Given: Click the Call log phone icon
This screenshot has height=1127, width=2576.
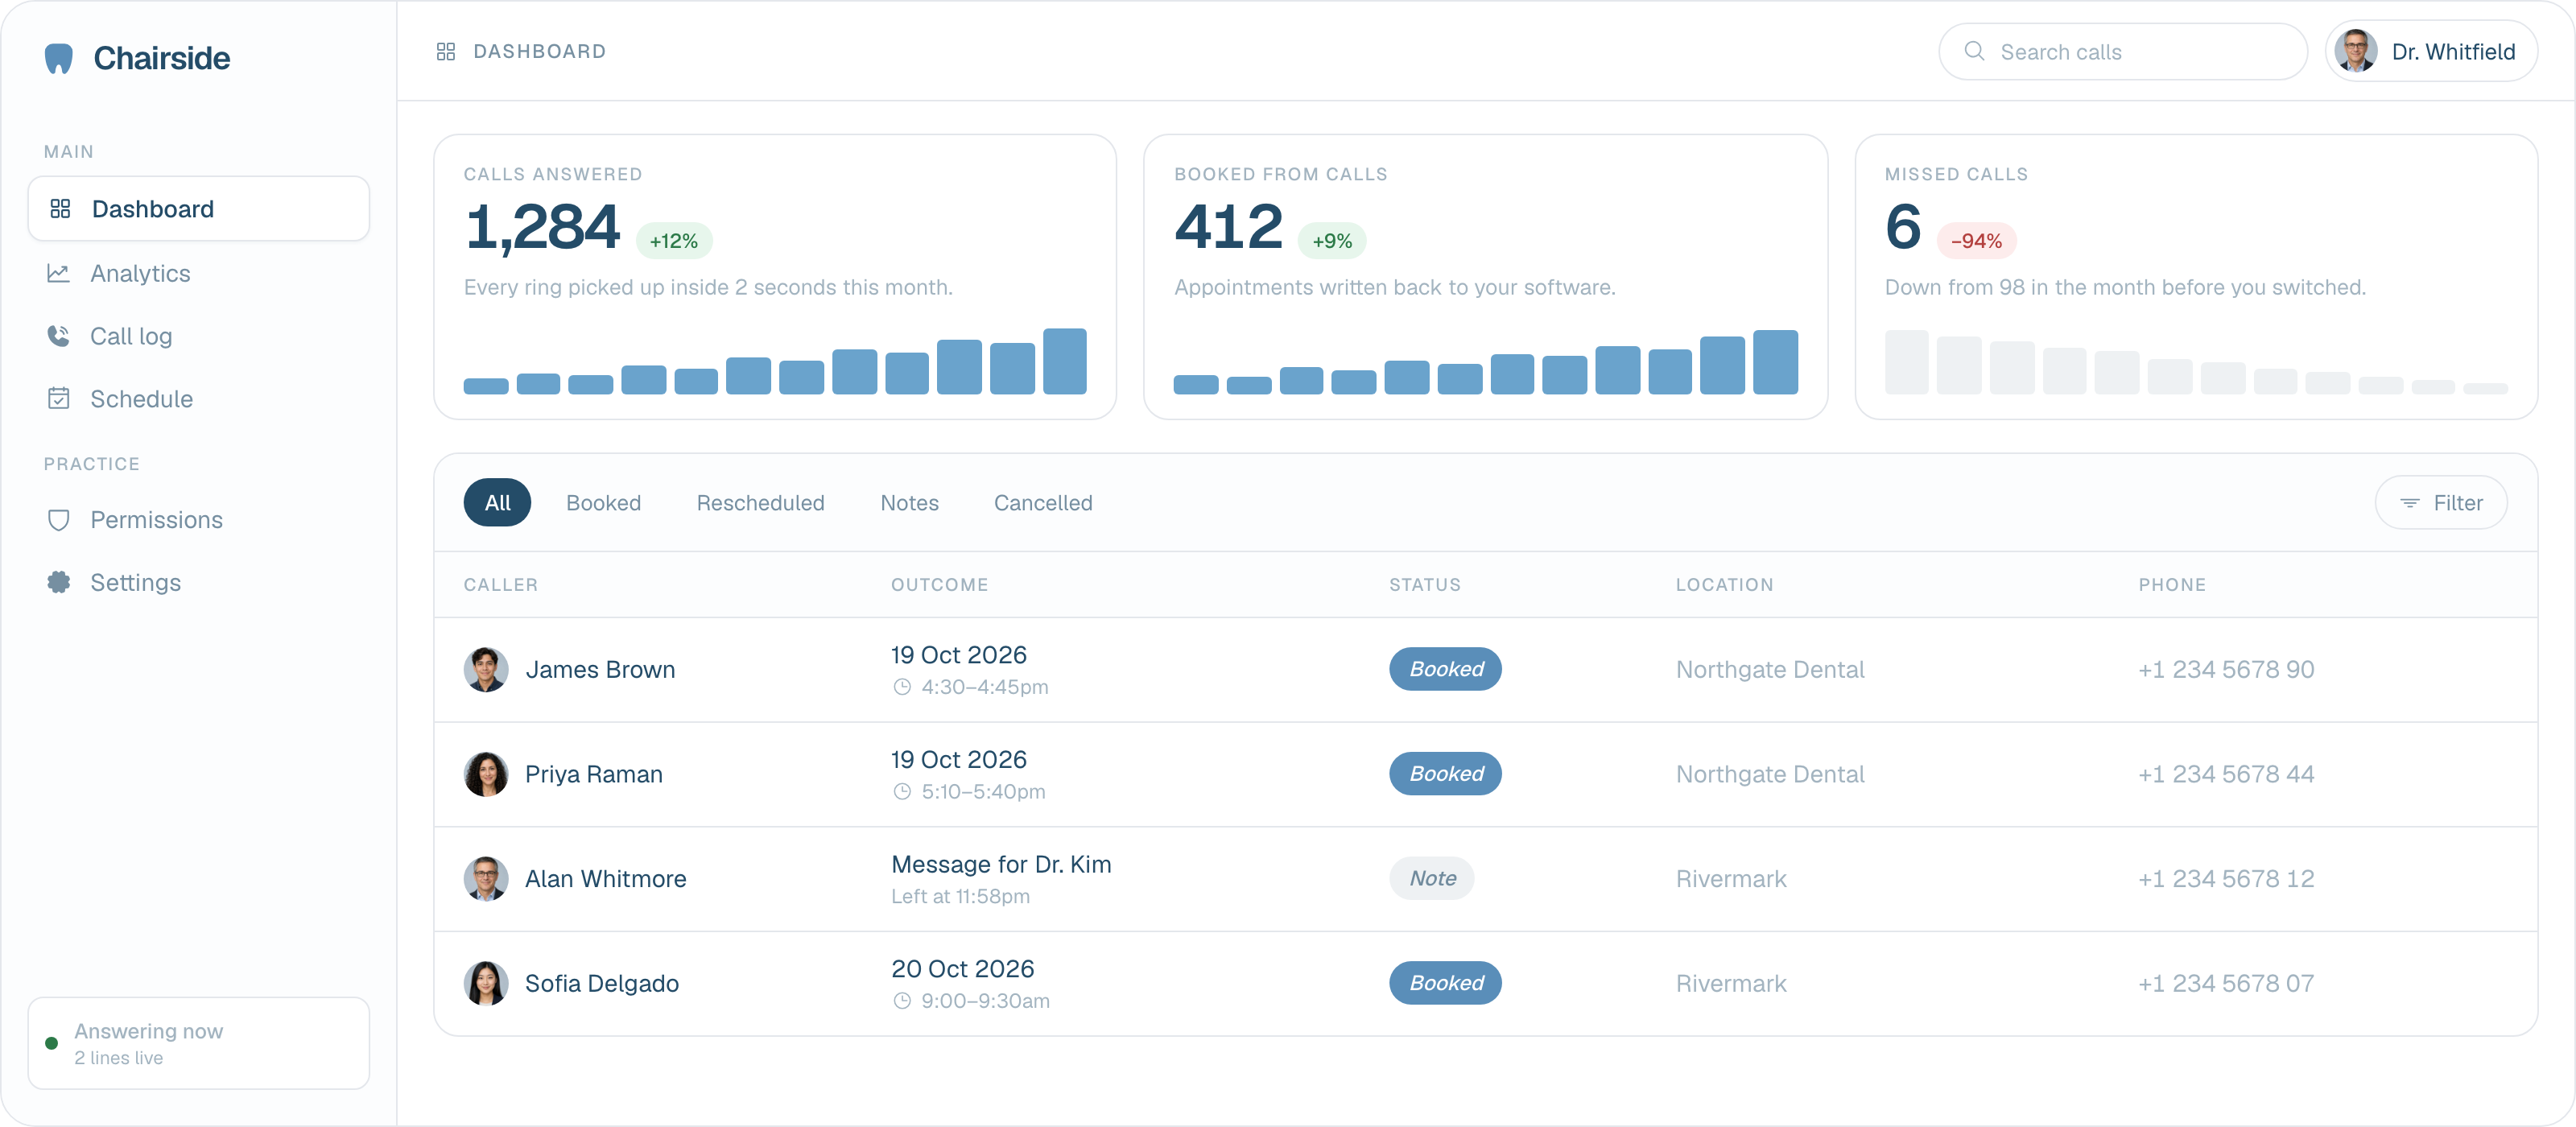Looking at the screenshot, I should [x=58, y=336].
